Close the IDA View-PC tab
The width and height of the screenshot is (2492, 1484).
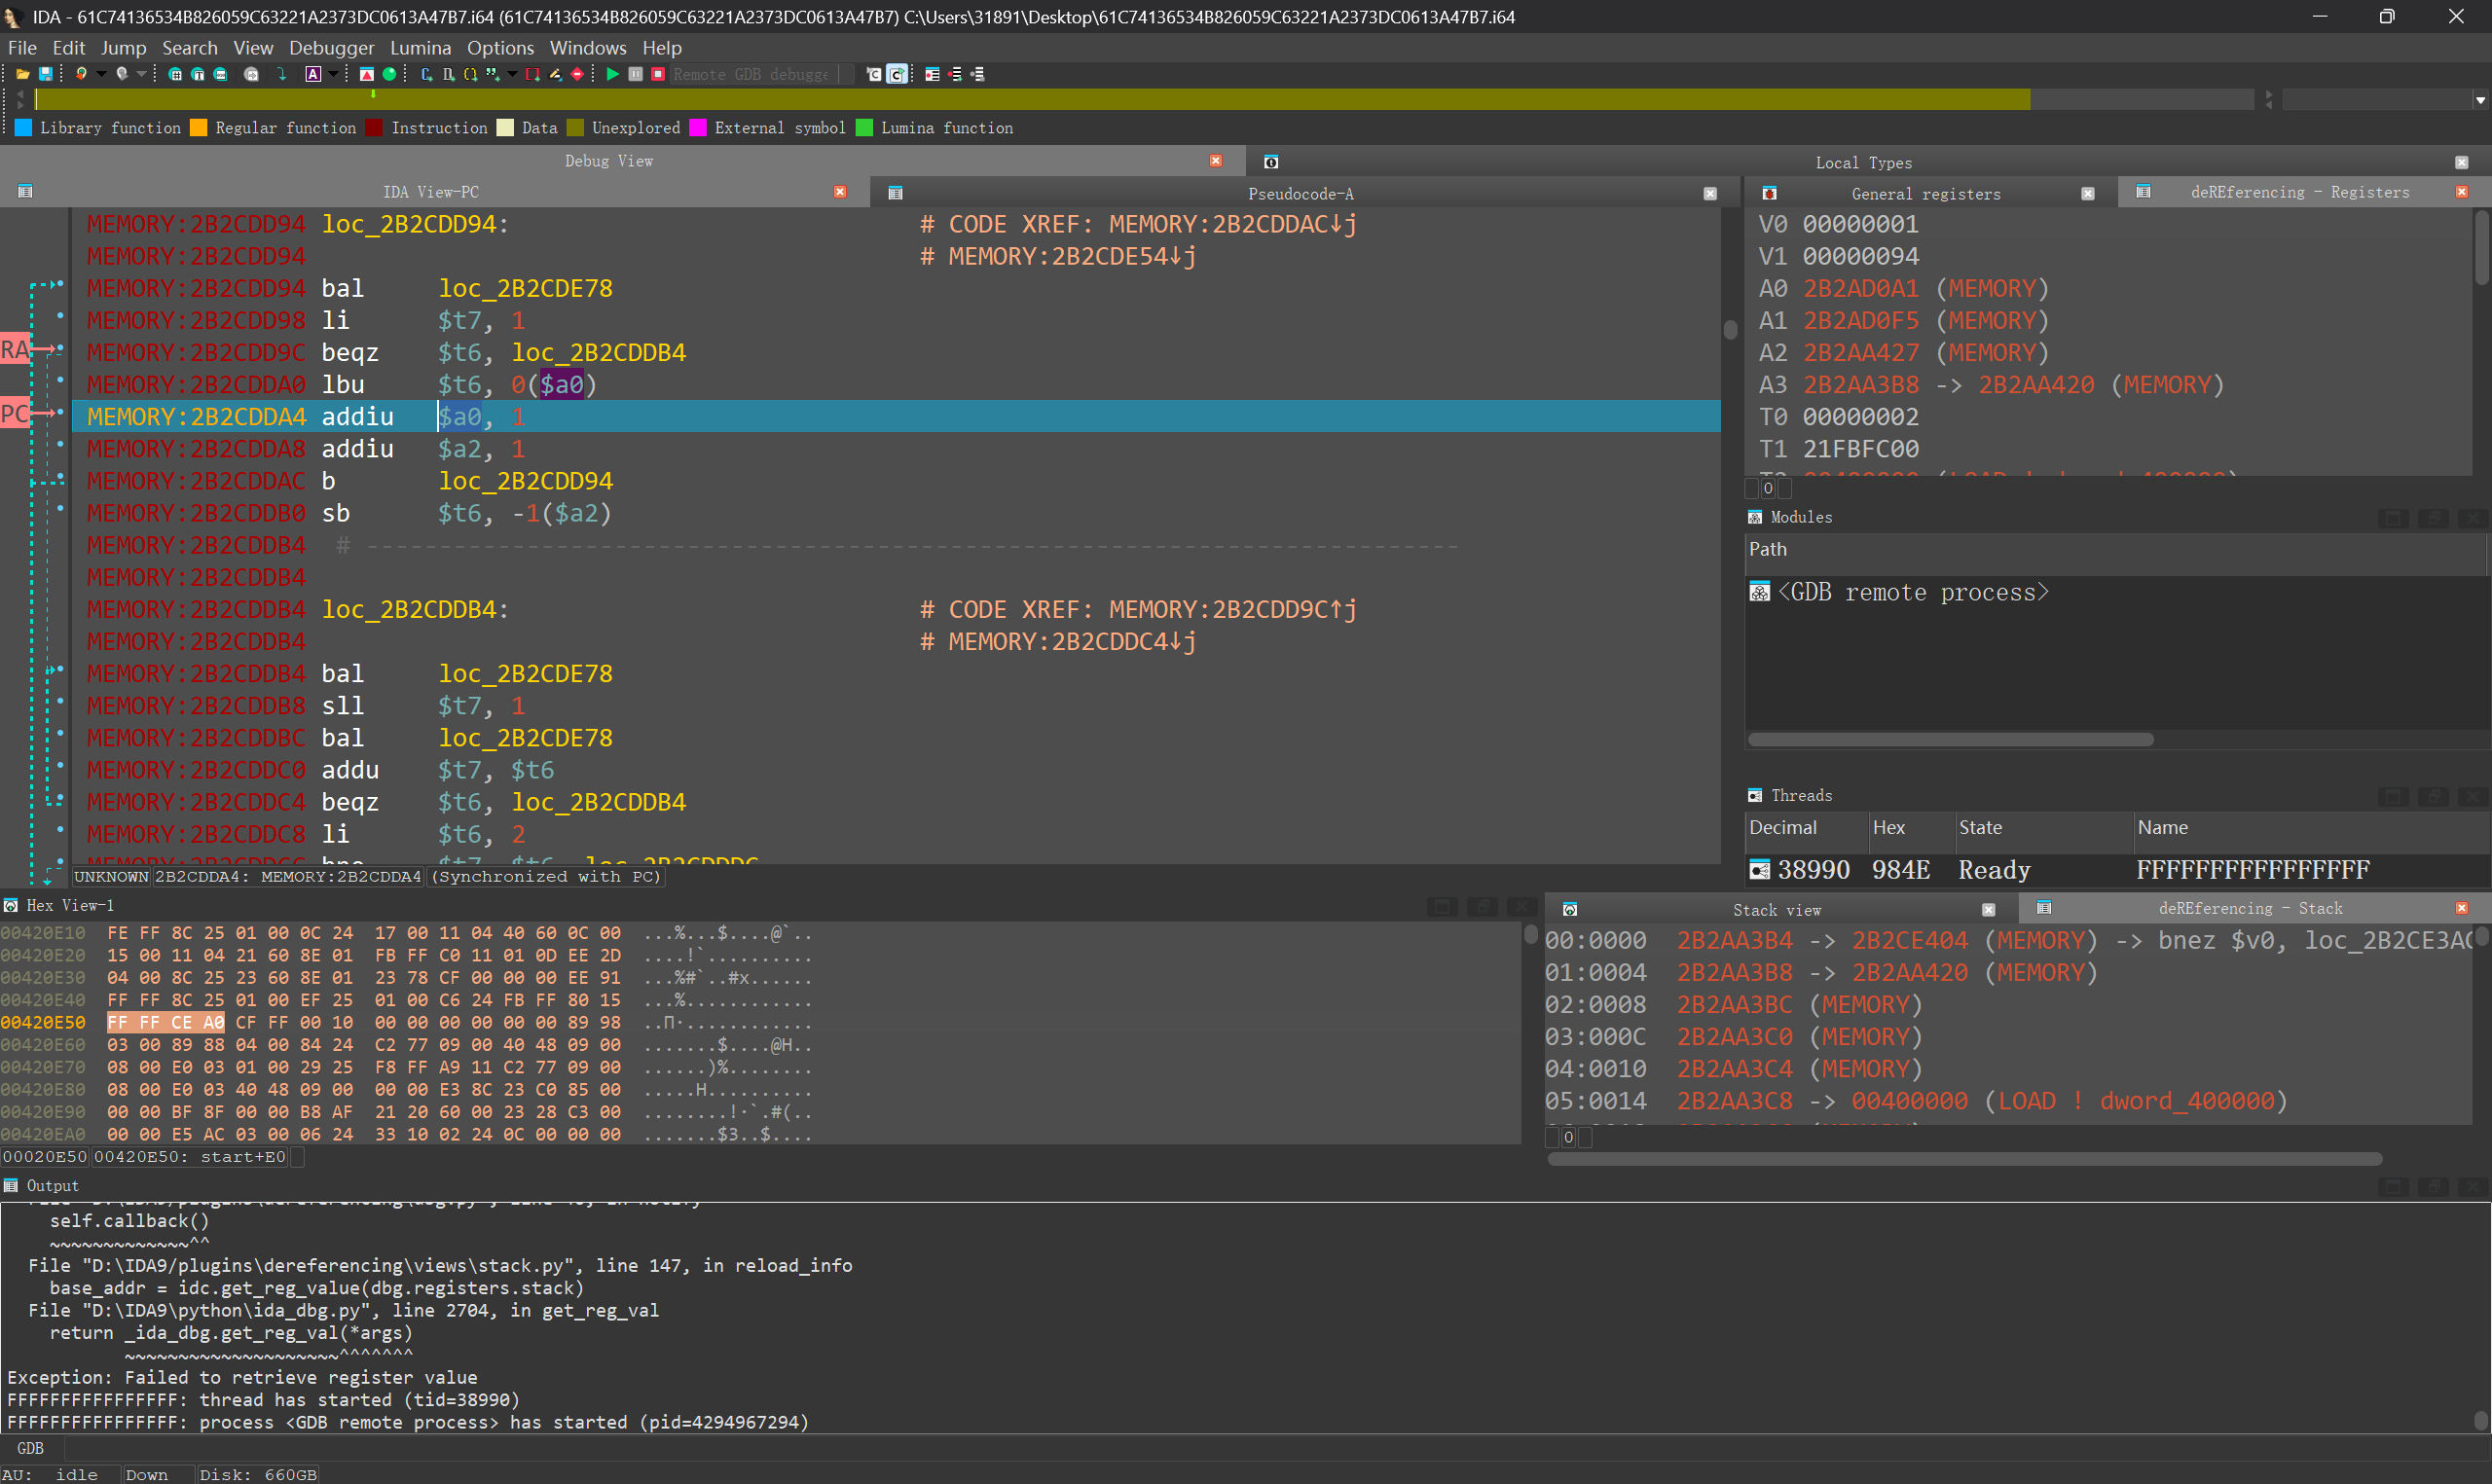[x=840, y=192]
